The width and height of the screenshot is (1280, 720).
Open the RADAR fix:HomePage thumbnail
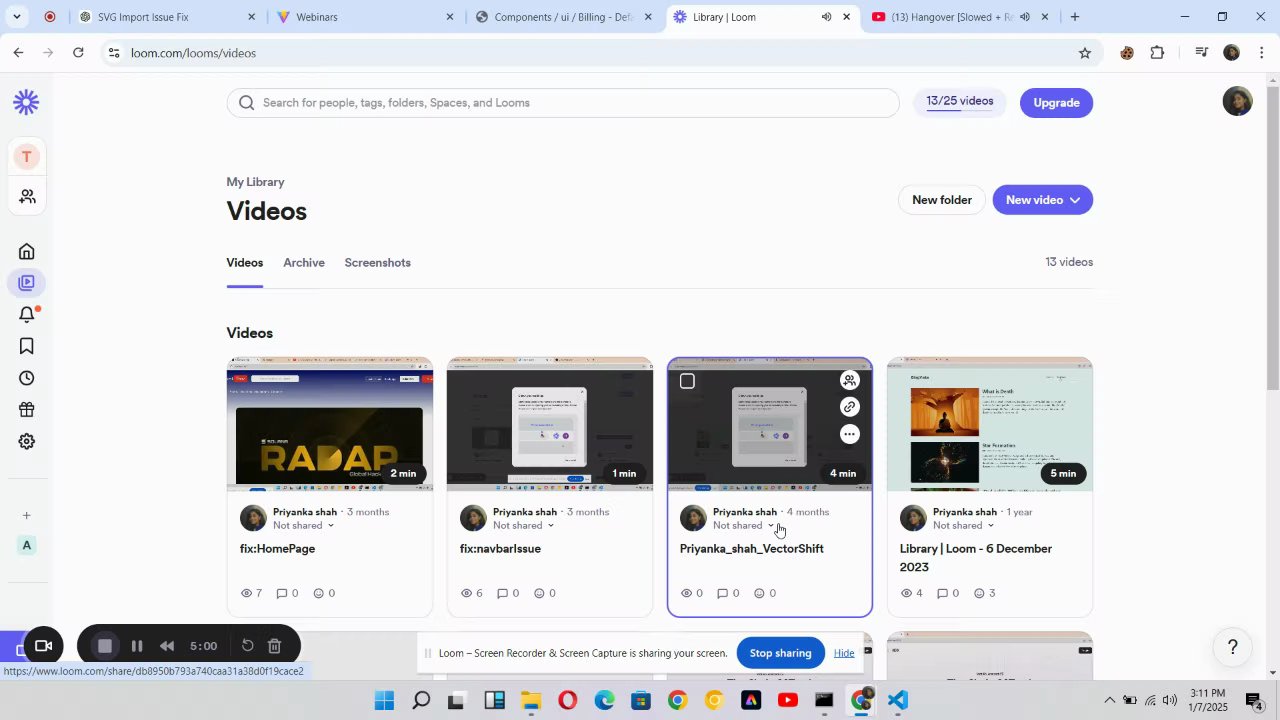tap(330, 424)
